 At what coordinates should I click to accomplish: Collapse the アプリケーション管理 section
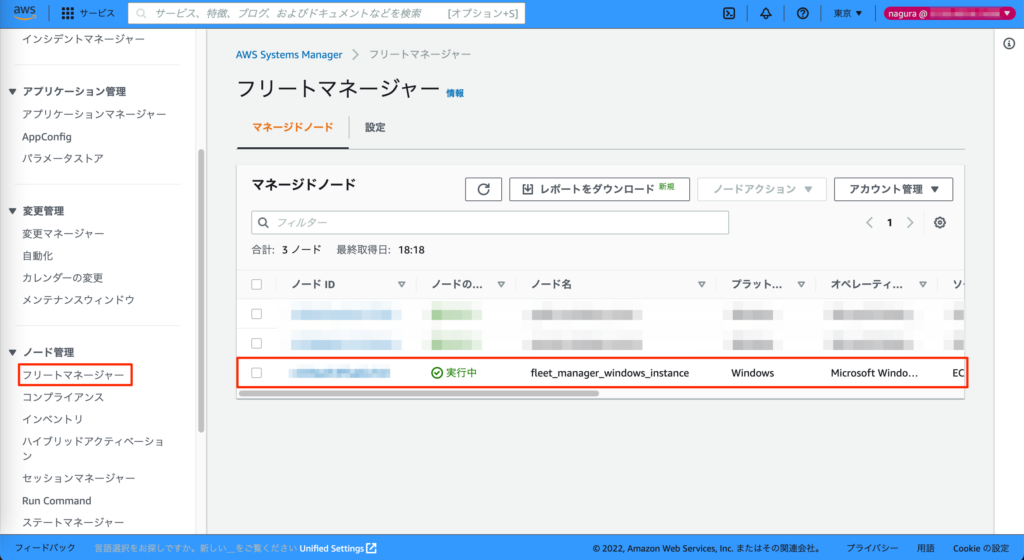pos(12,92)
